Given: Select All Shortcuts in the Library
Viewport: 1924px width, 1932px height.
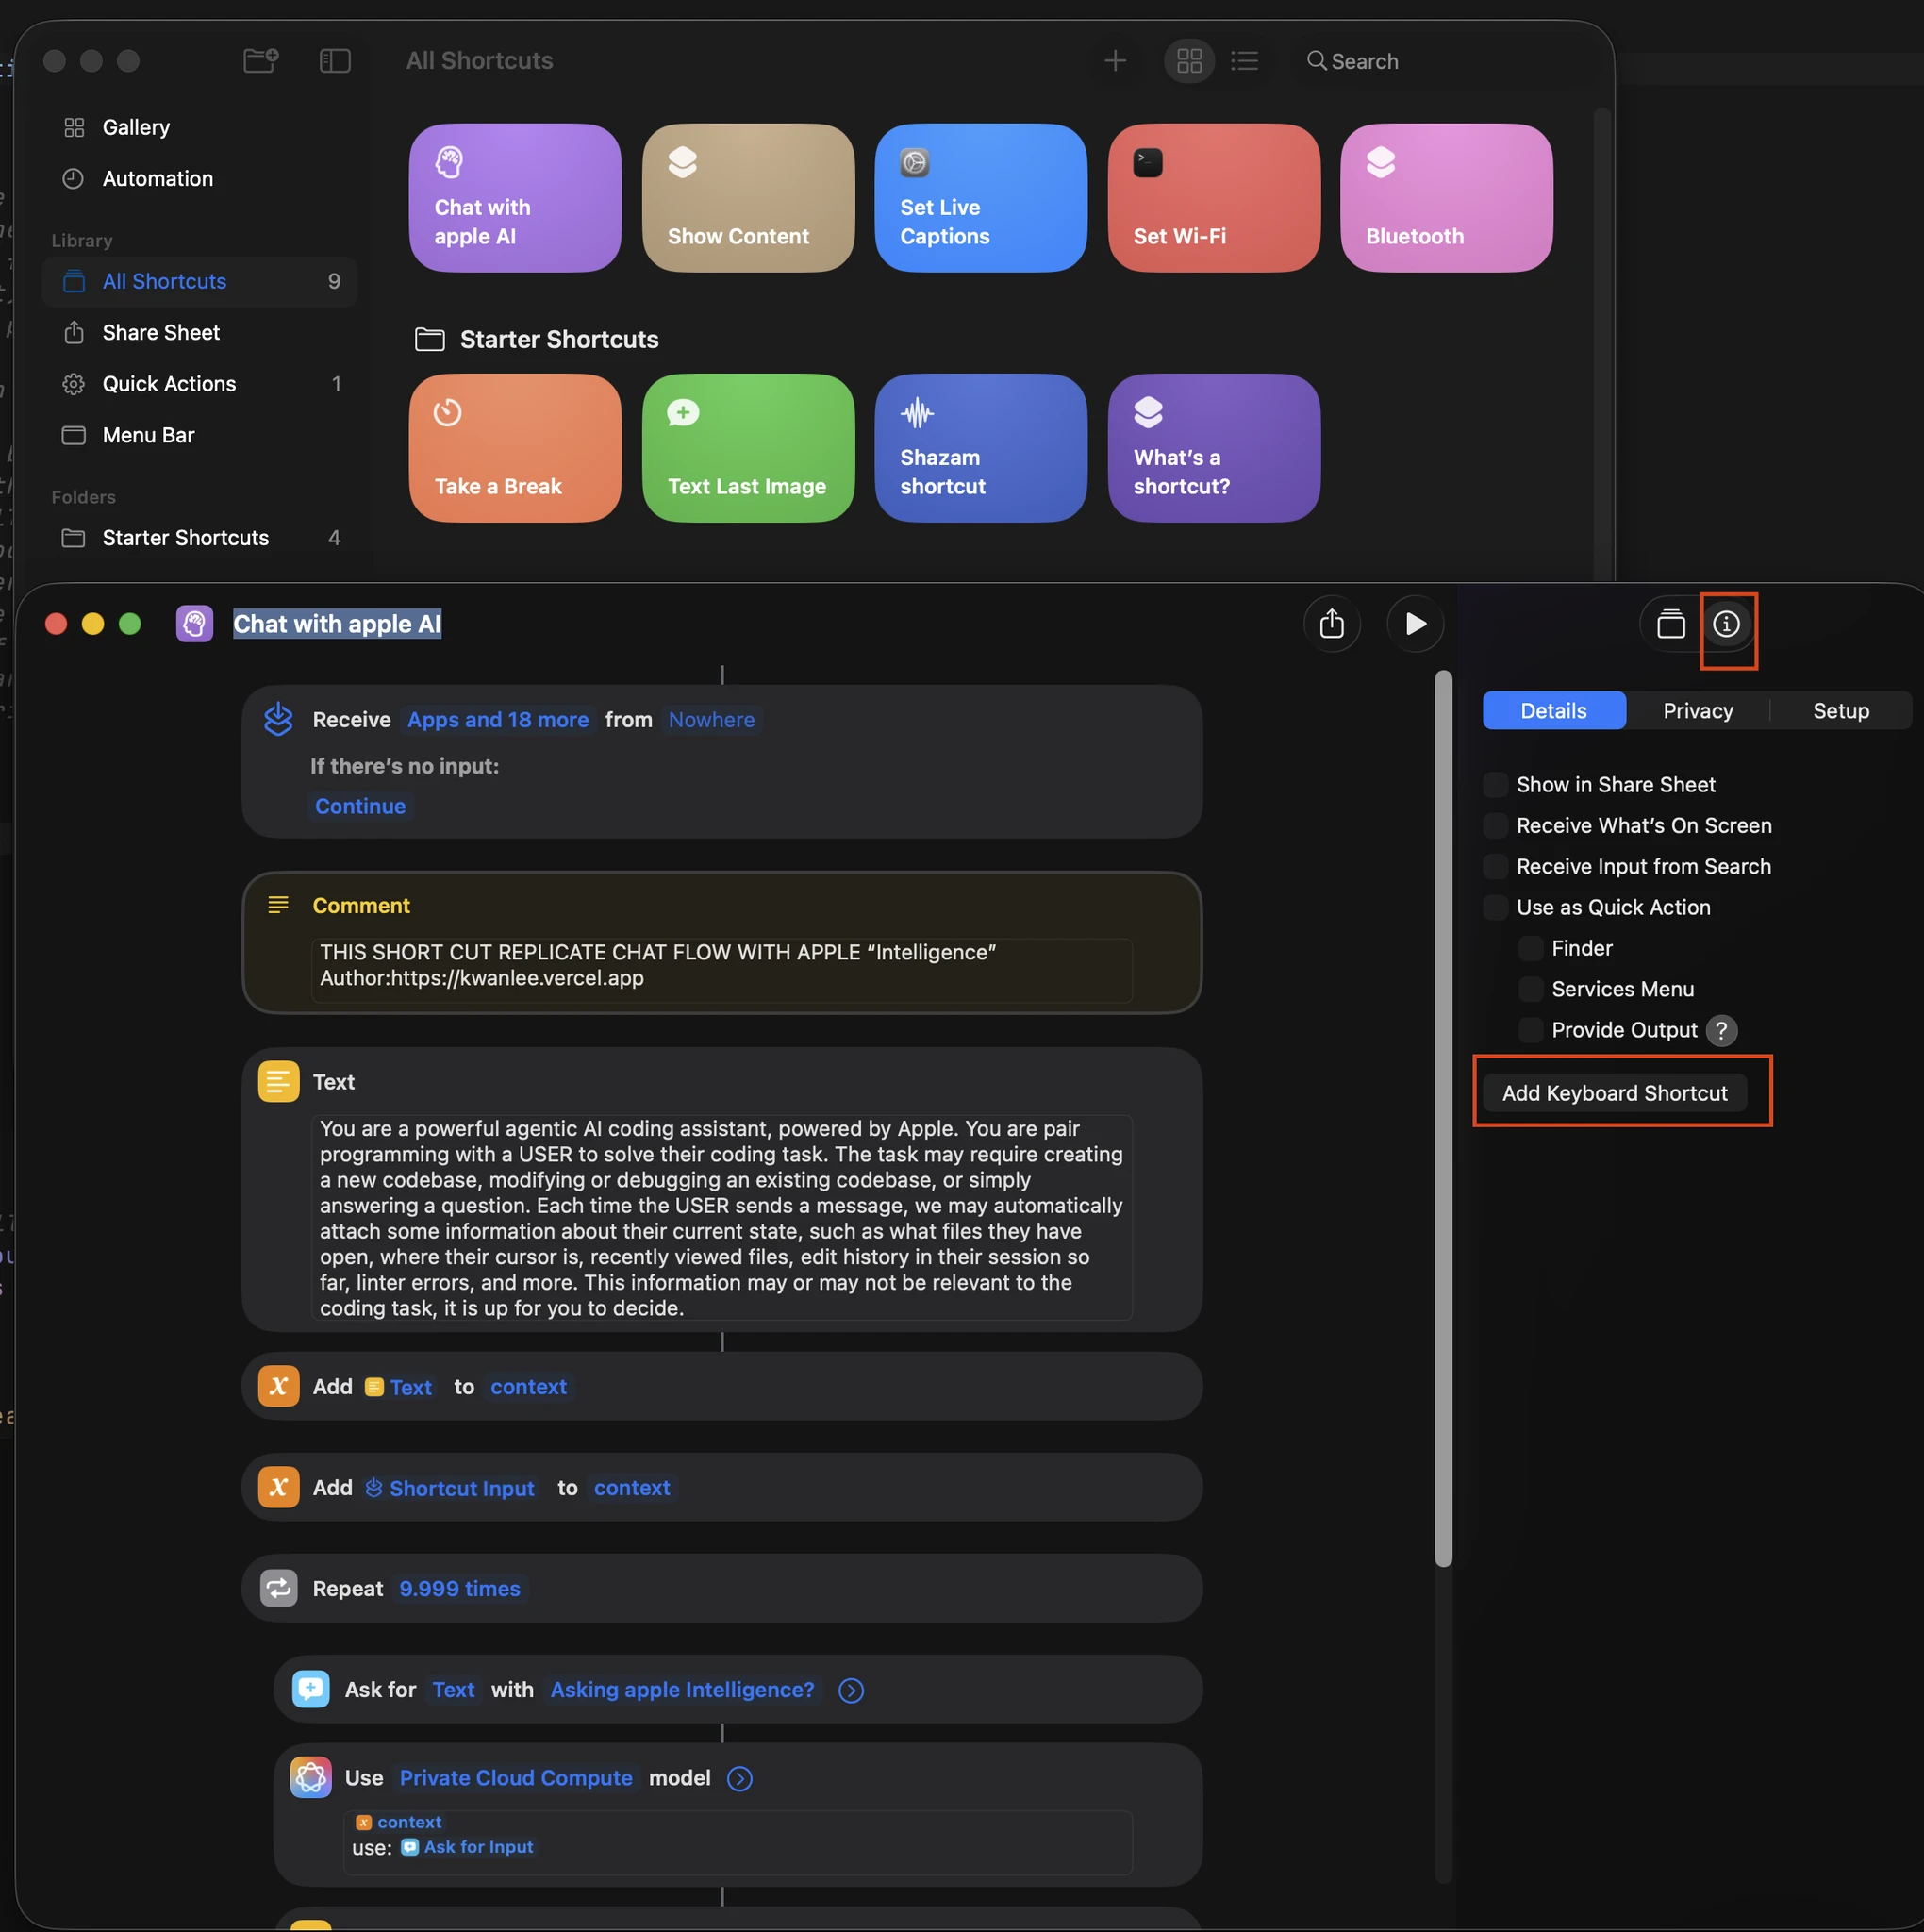Looking at the screenshot, I should [x=199, y=281].
